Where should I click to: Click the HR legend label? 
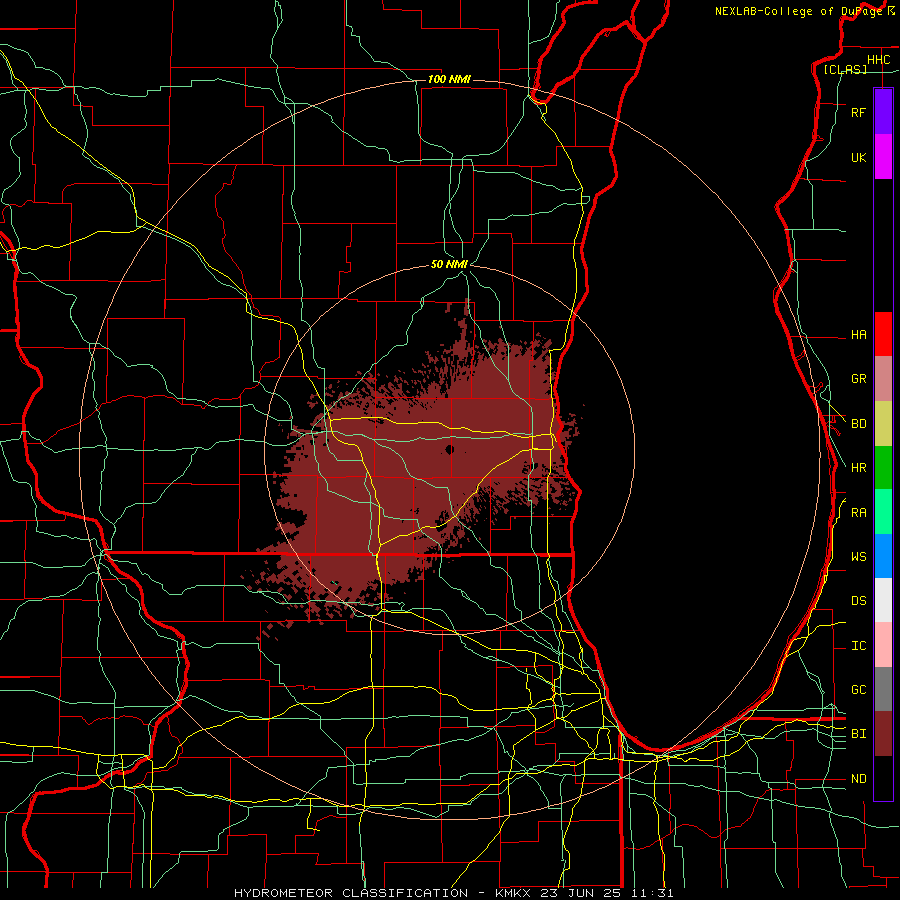[x=858, y=468]
